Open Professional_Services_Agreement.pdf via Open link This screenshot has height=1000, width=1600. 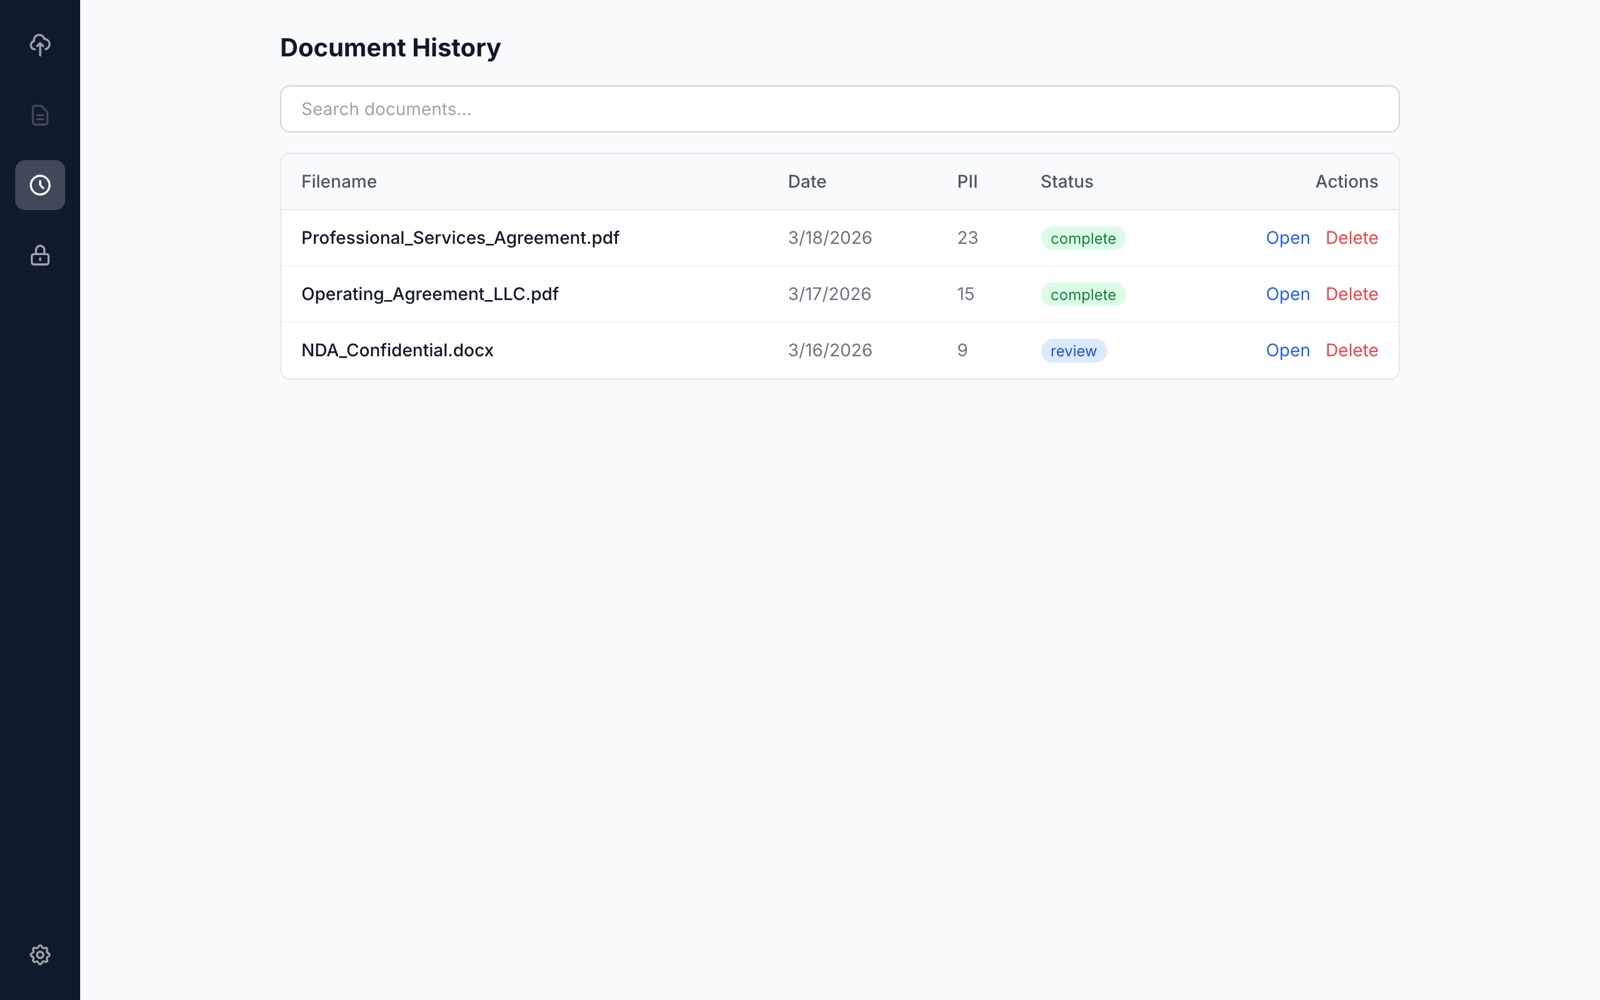(x=1287, y=238)
